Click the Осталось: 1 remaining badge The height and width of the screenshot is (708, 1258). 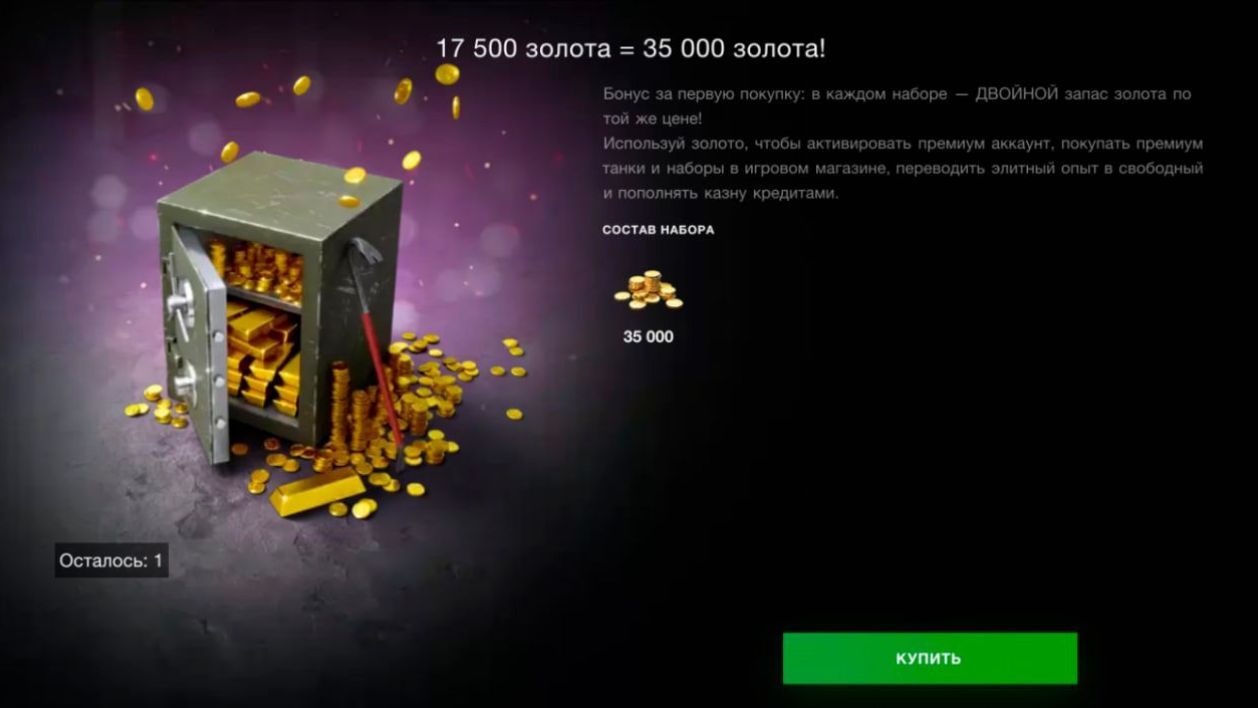pyautogui.click(x=111, y=560)
